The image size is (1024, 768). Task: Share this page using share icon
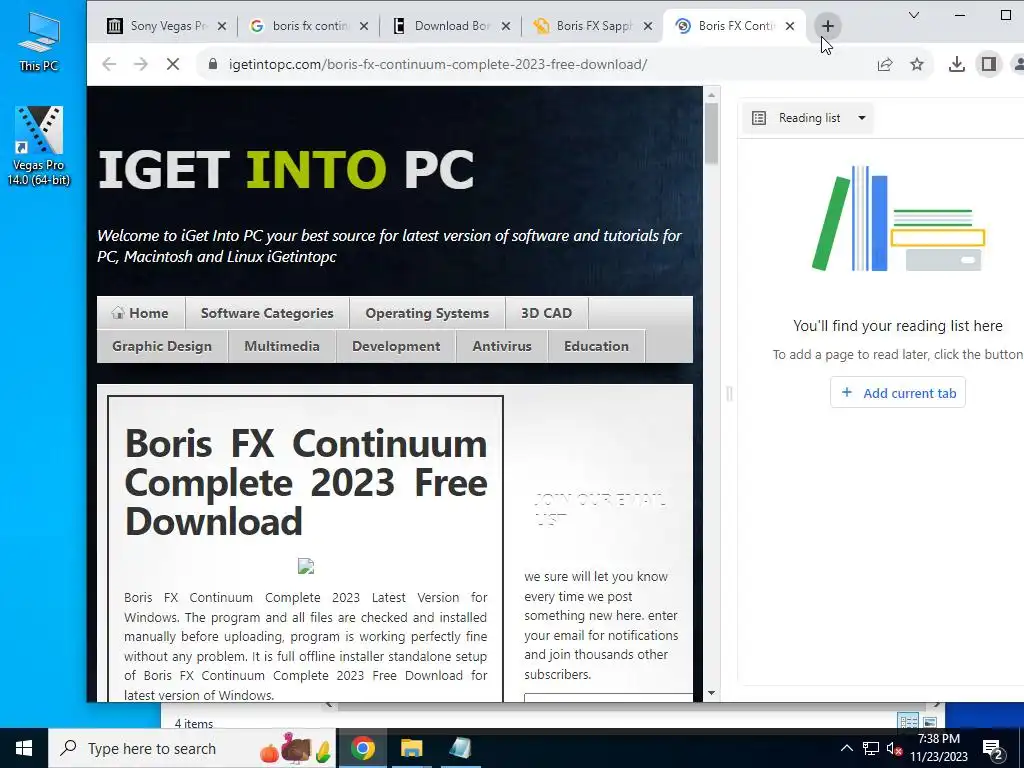(885, 64)
